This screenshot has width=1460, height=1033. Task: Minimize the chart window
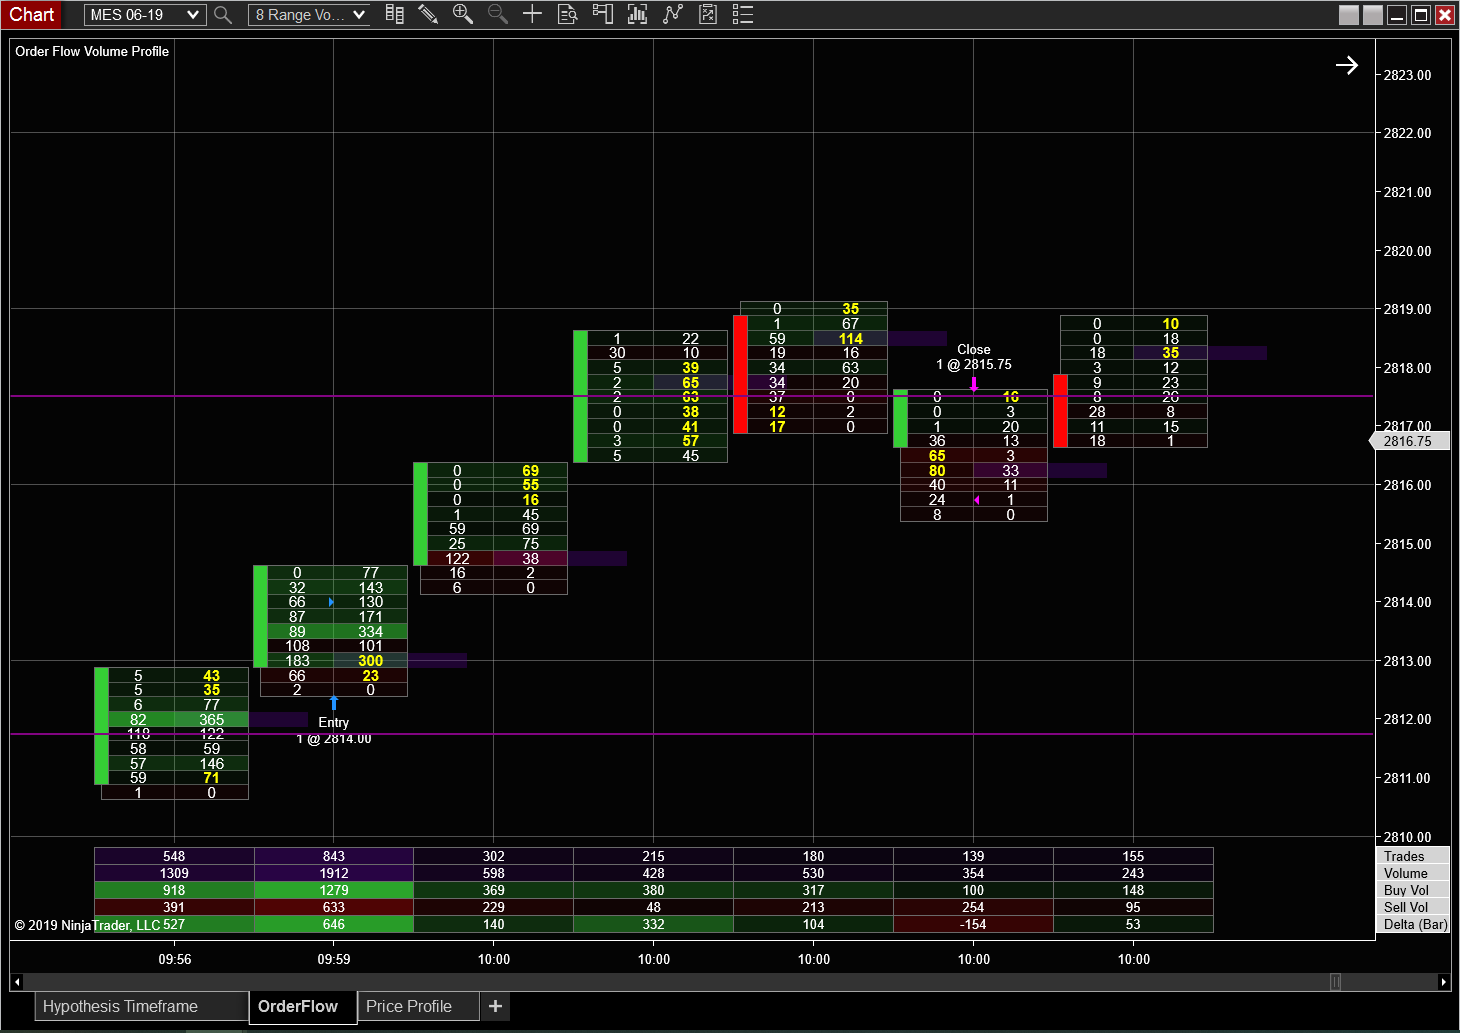(x=1397, y=15)
